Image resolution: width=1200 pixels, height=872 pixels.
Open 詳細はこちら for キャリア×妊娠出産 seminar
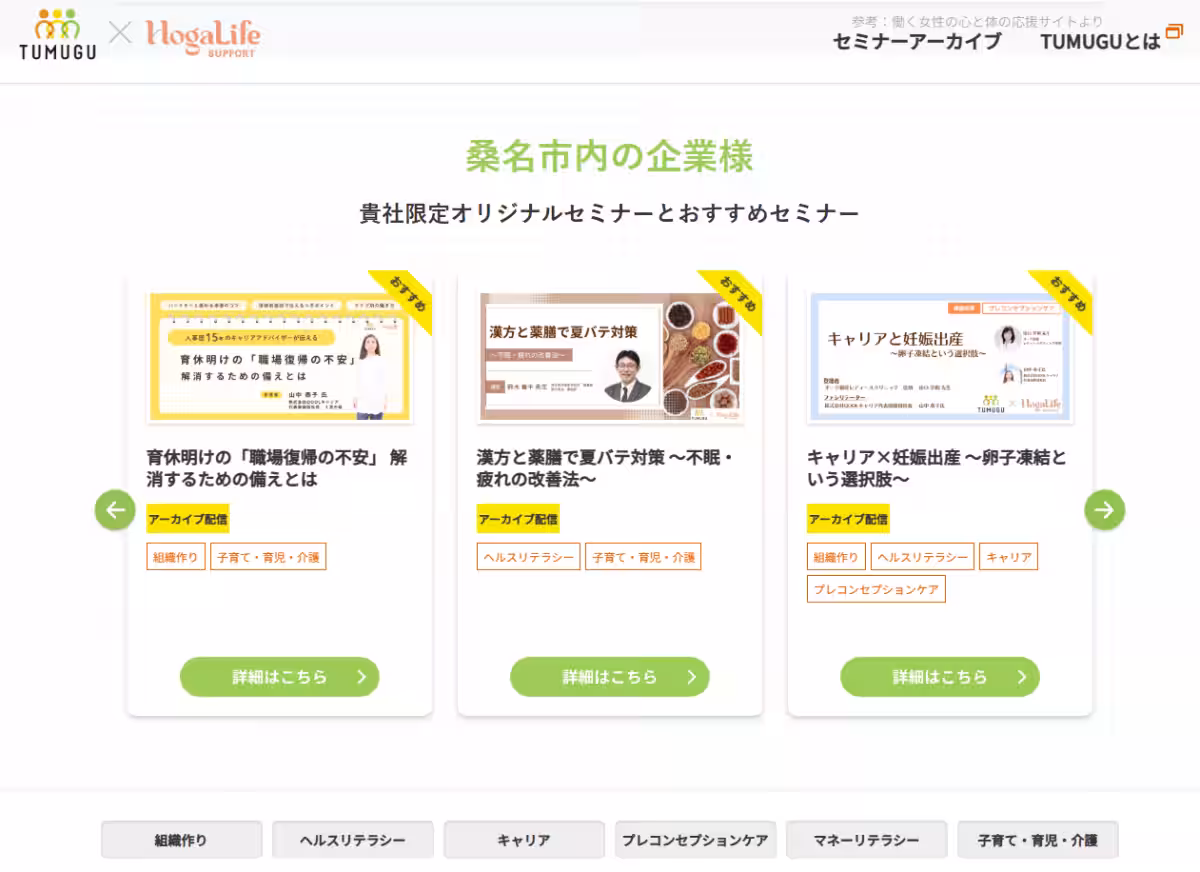(x=940, y=677)
